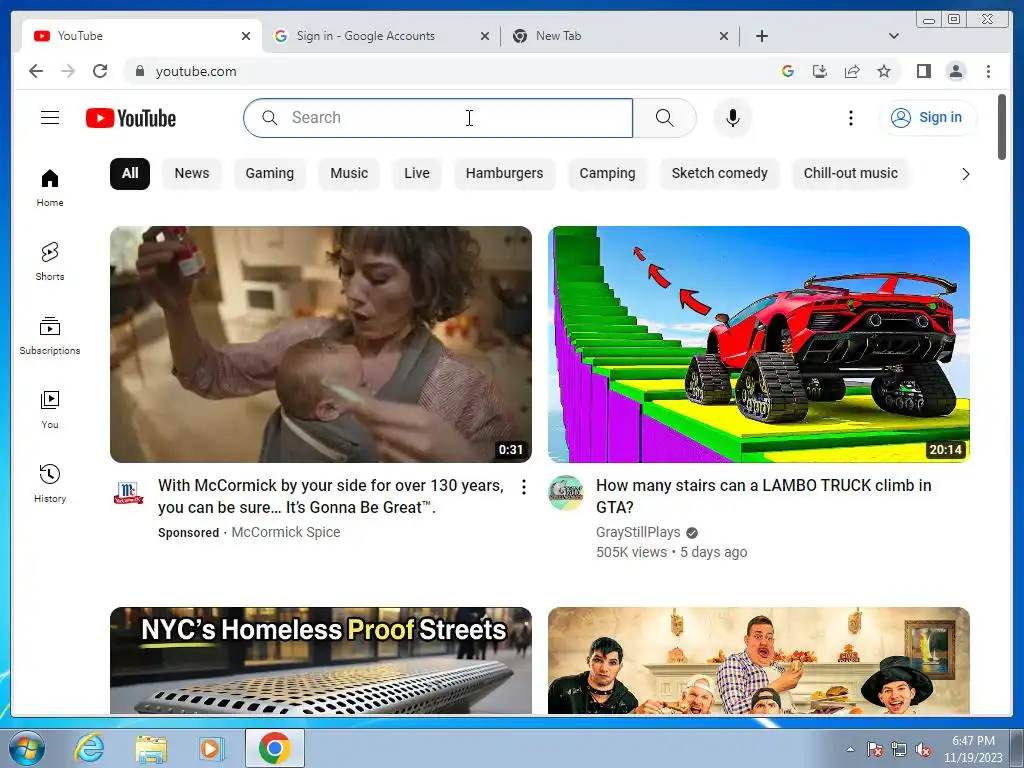Click the network tray icon
This screenshot has height=768, width=1024.
click(x=899, y=750)
